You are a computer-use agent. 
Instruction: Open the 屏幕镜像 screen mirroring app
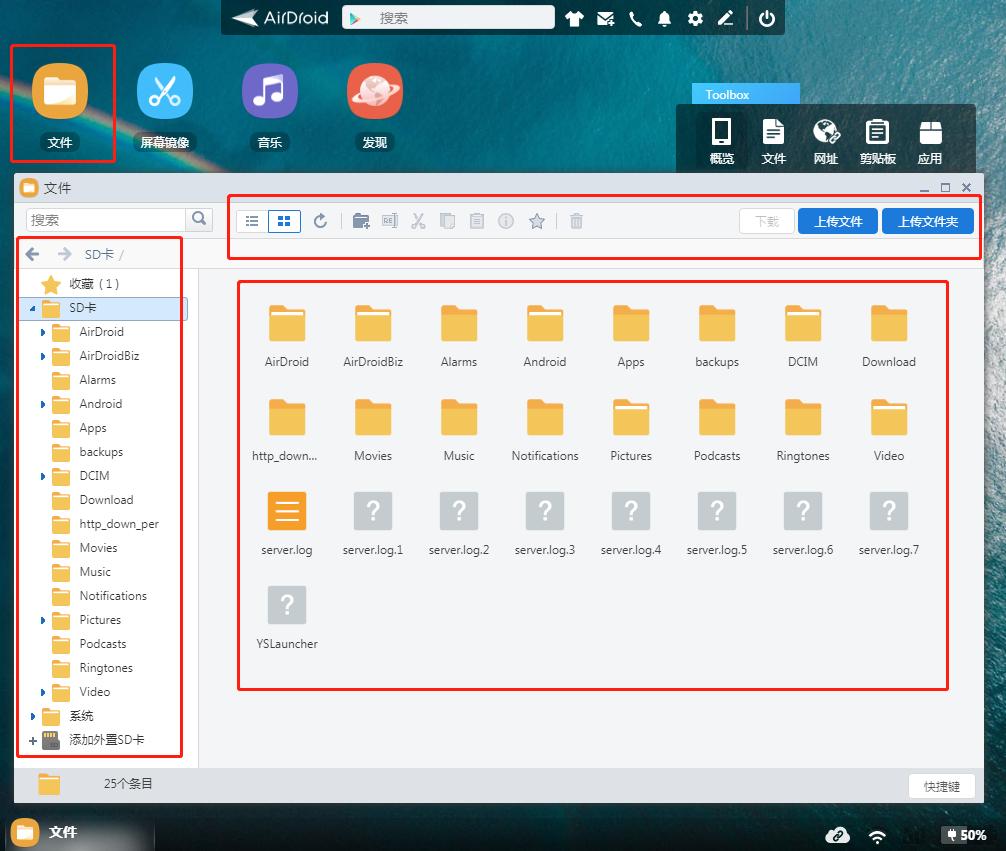[x=164, y=92]
